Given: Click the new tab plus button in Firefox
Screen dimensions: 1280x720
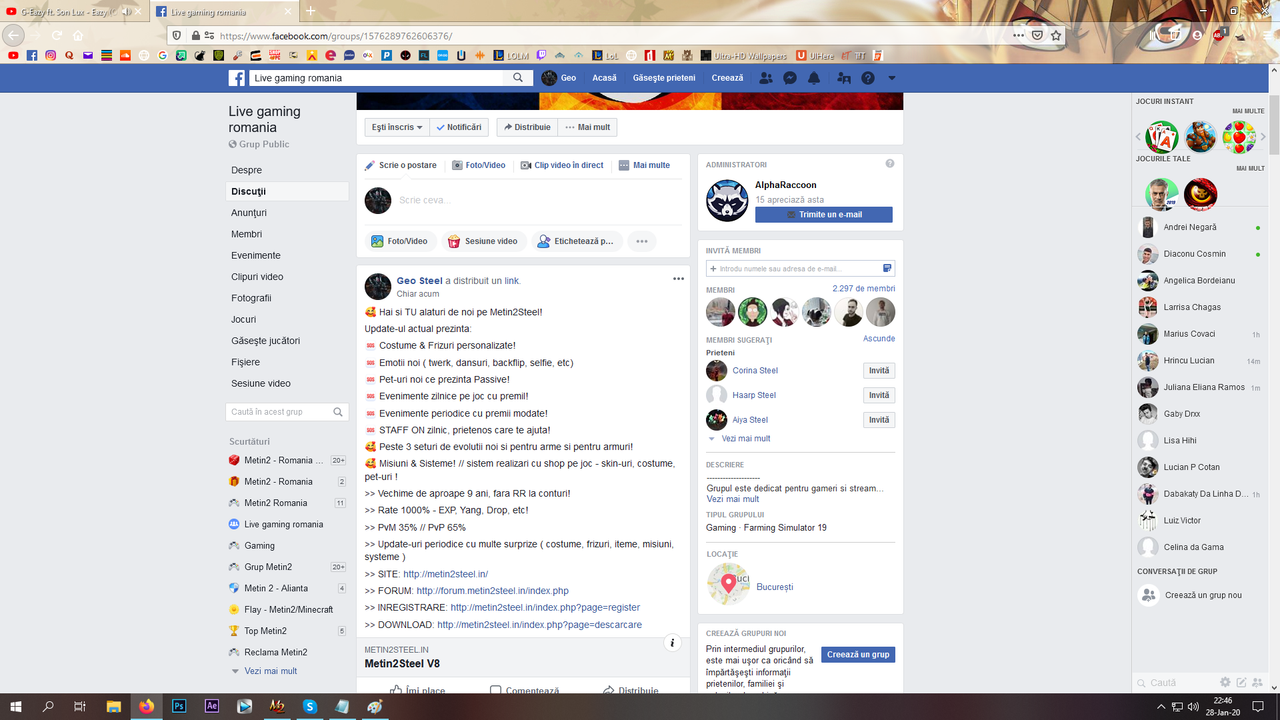Looking at the screenshot, I should pos(310,11).
